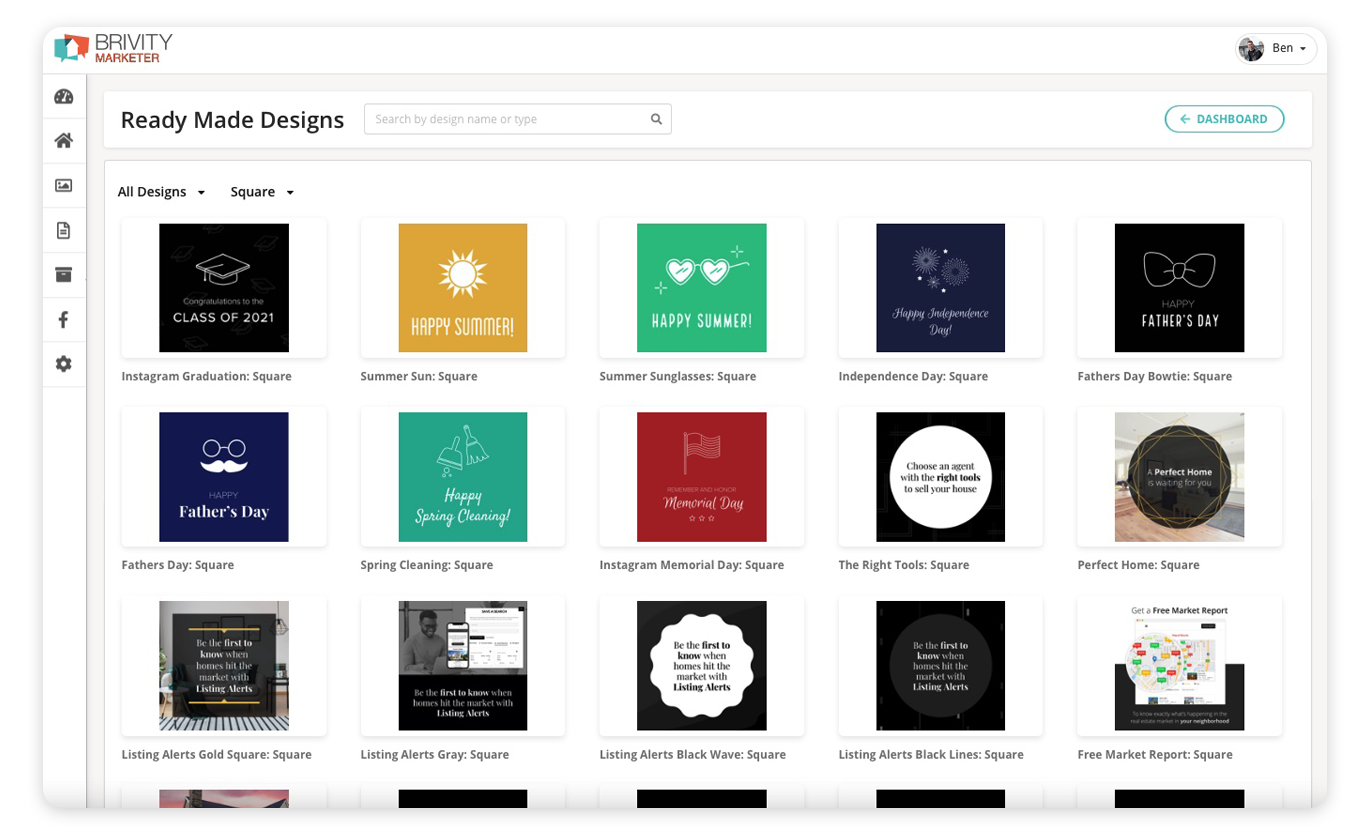Click 'The Right Tools: Square' label
The width and height of the screenshot is (1370, 834).
click(x=904, y=565)
